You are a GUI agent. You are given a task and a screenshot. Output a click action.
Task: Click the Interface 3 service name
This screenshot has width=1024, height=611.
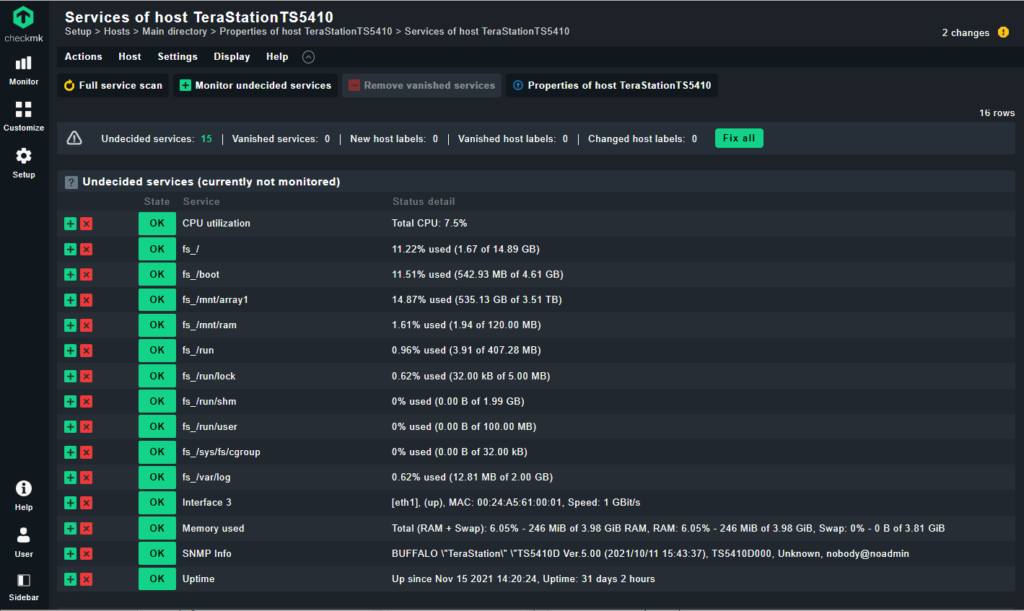pyautogui.click(x=206, y=503)
